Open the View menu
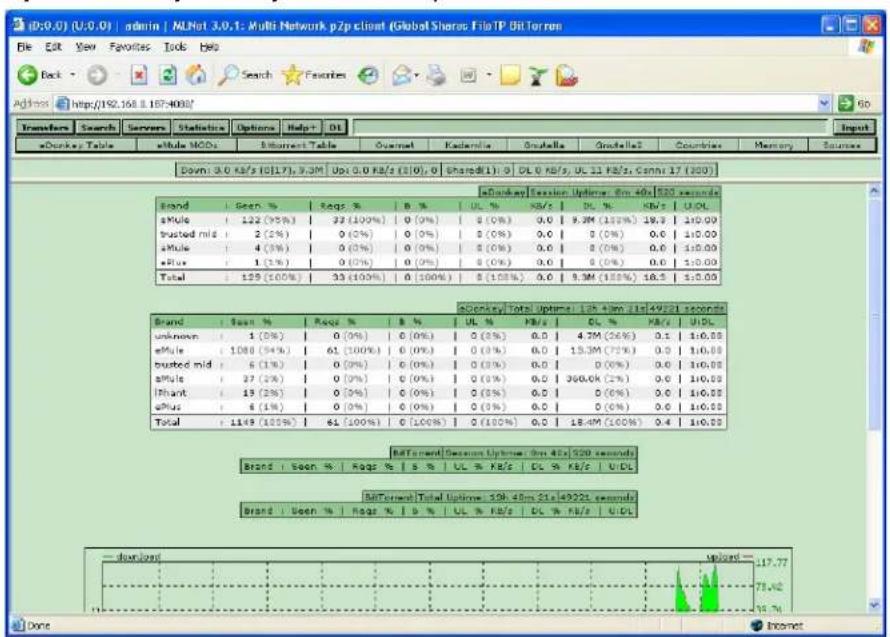890x637 pixels. (86, 47)
